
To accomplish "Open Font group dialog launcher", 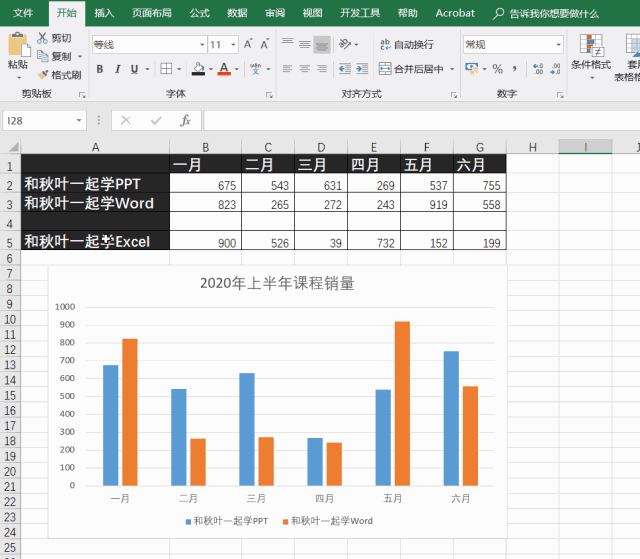I will (269, 95).
